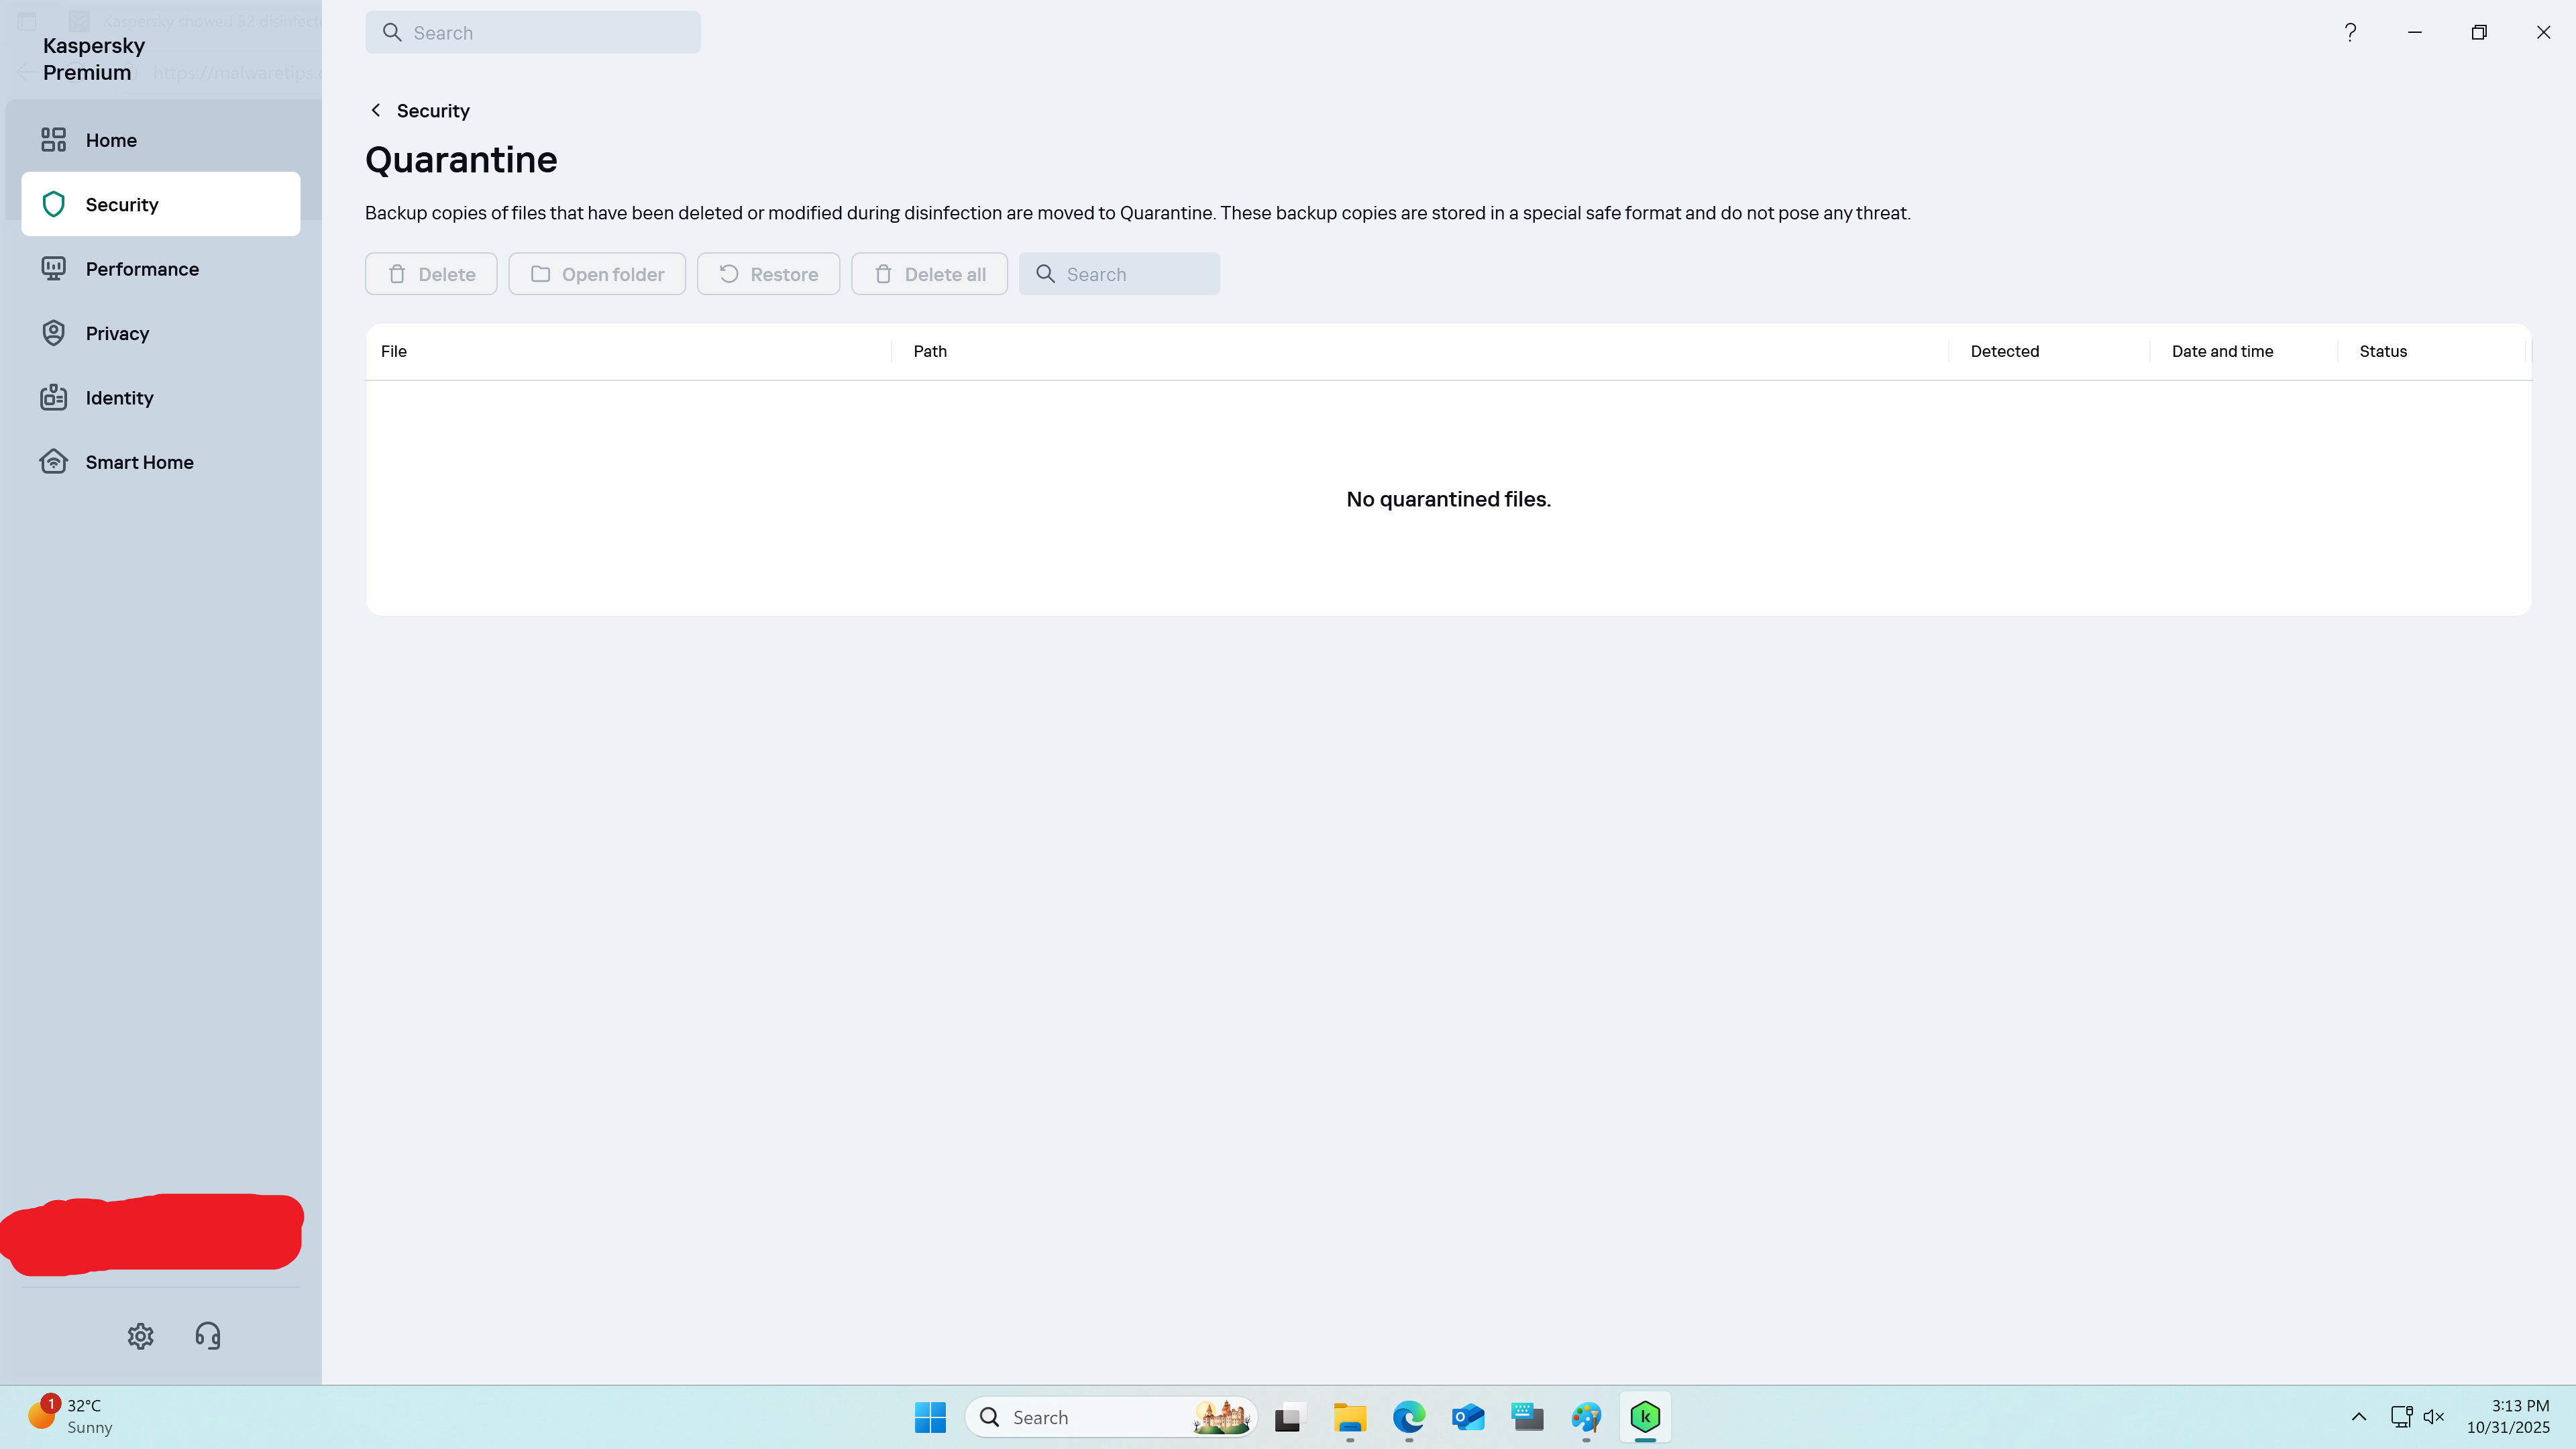Go back using the Security chevron
This screenshot has width=2576, height=1449.
coord(376,110)
